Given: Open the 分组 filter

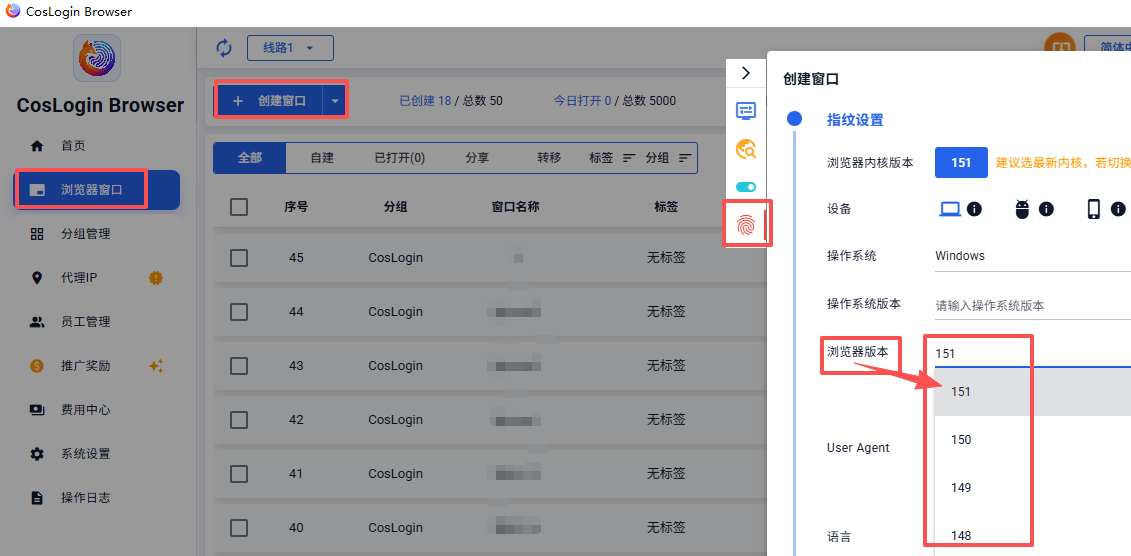Looking at the screenshot, I should tap(668, 157).
